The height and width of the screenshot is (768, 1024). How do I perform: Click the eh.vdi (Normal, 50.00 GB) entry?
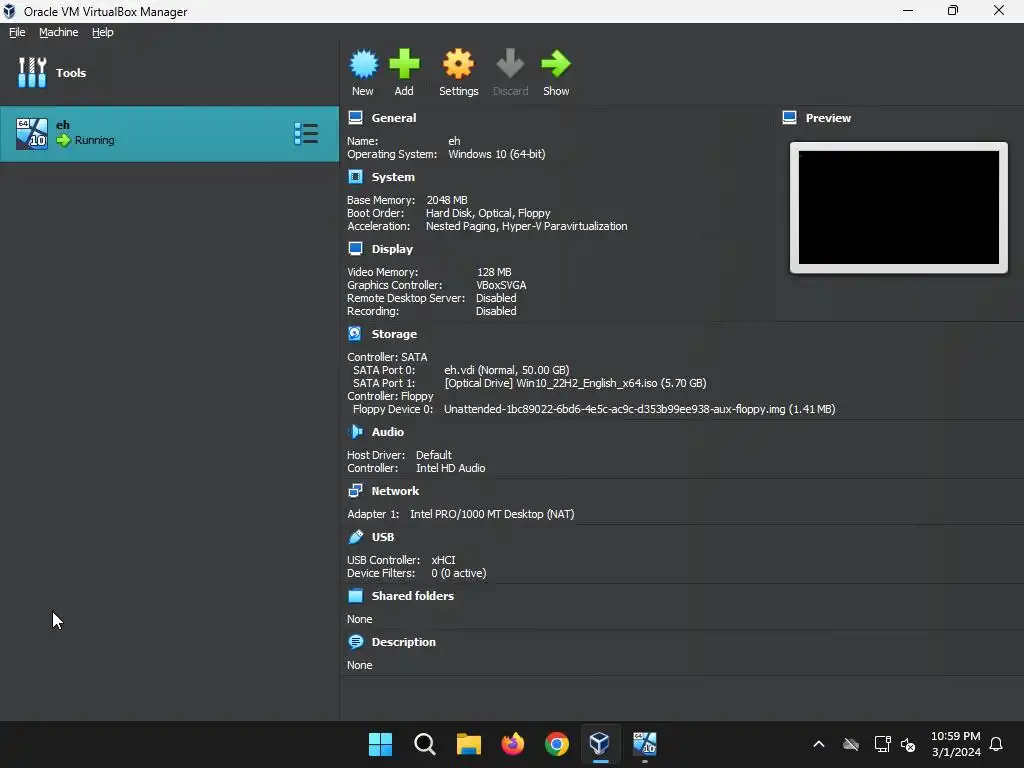(507, 370)
